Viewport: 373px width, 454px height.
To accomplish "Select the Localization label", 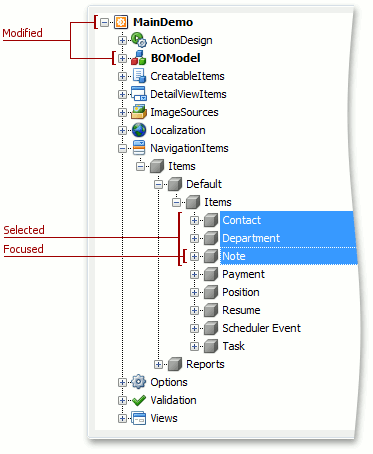I will (x=178, y=130).
